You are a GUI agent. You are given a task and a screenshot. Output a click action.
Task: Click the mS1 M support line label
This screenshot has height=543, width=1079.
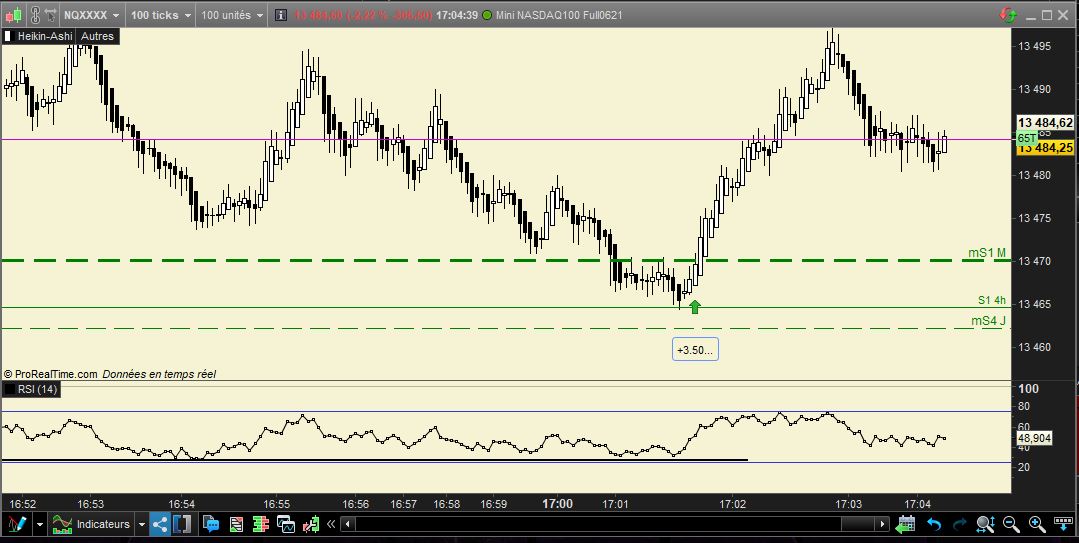(987, 253)
